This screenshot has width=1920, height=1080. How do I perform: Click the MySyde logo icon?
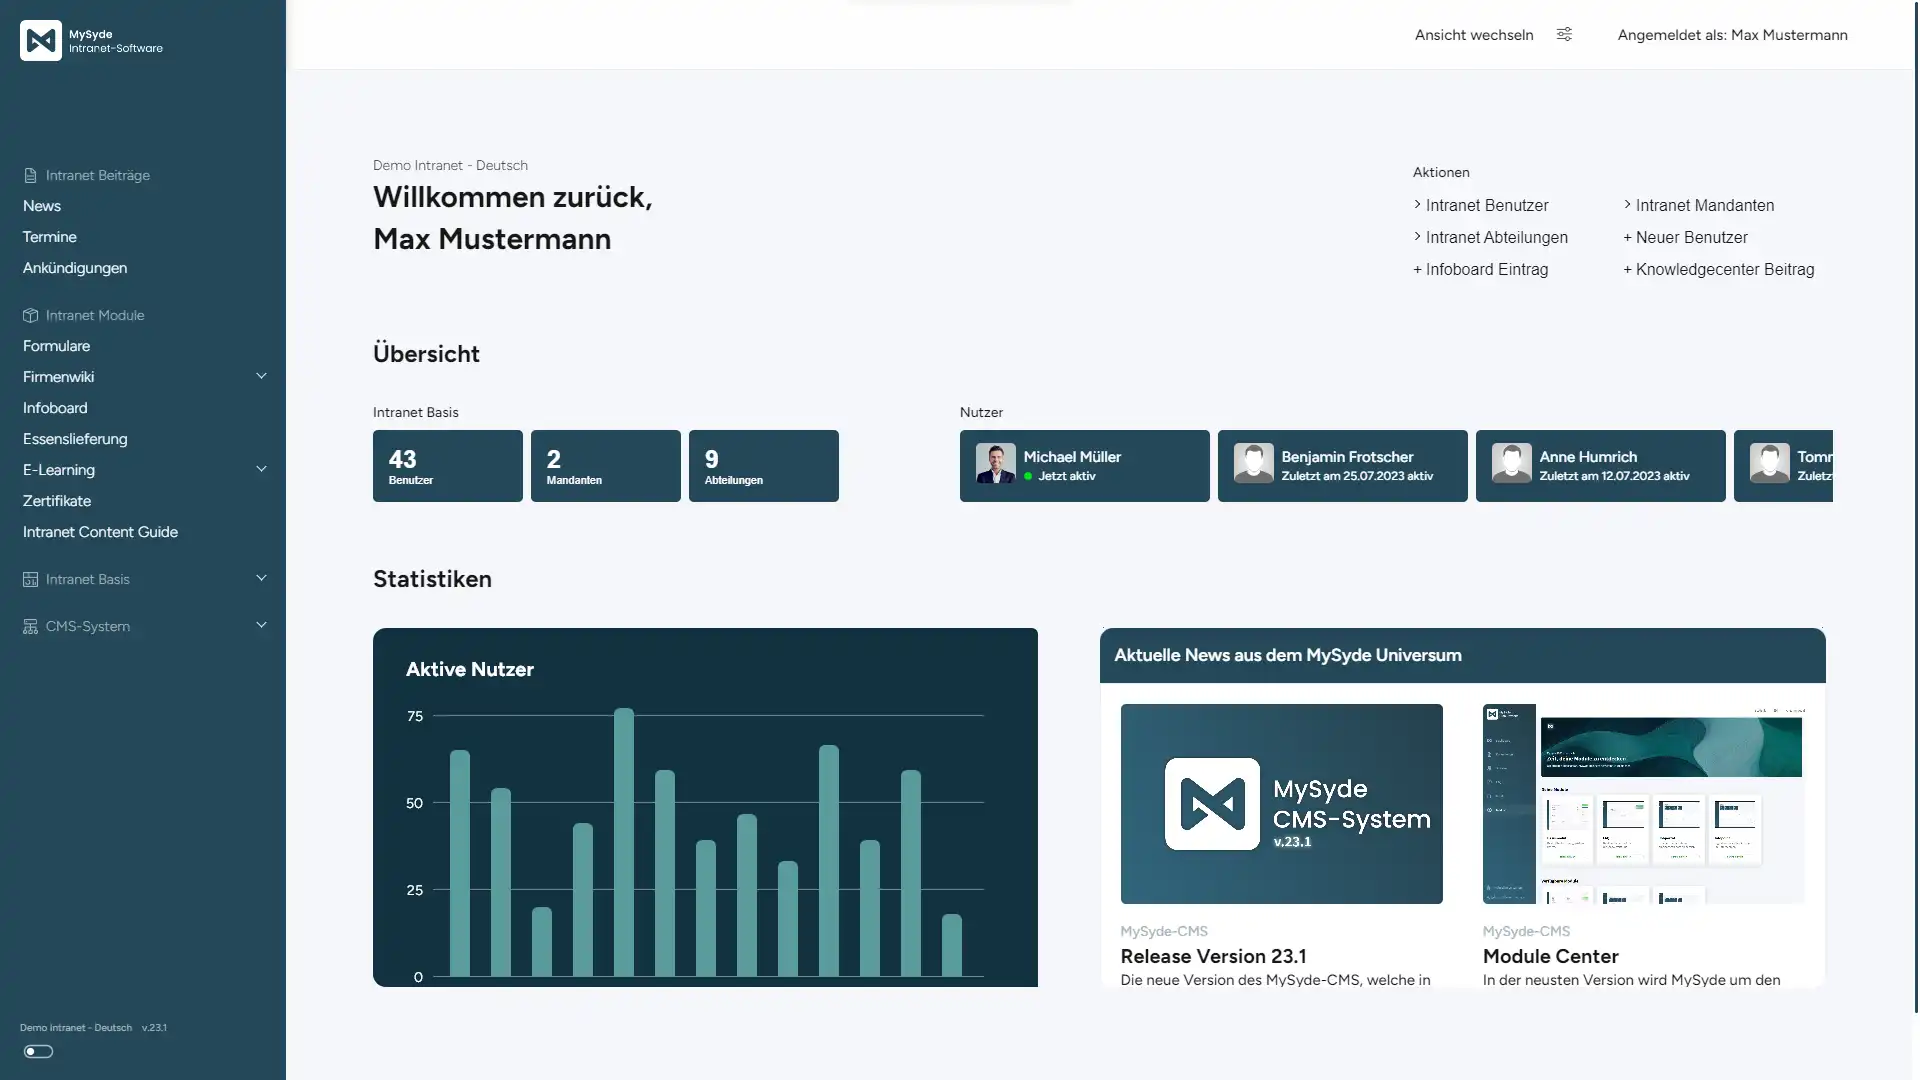41,40
